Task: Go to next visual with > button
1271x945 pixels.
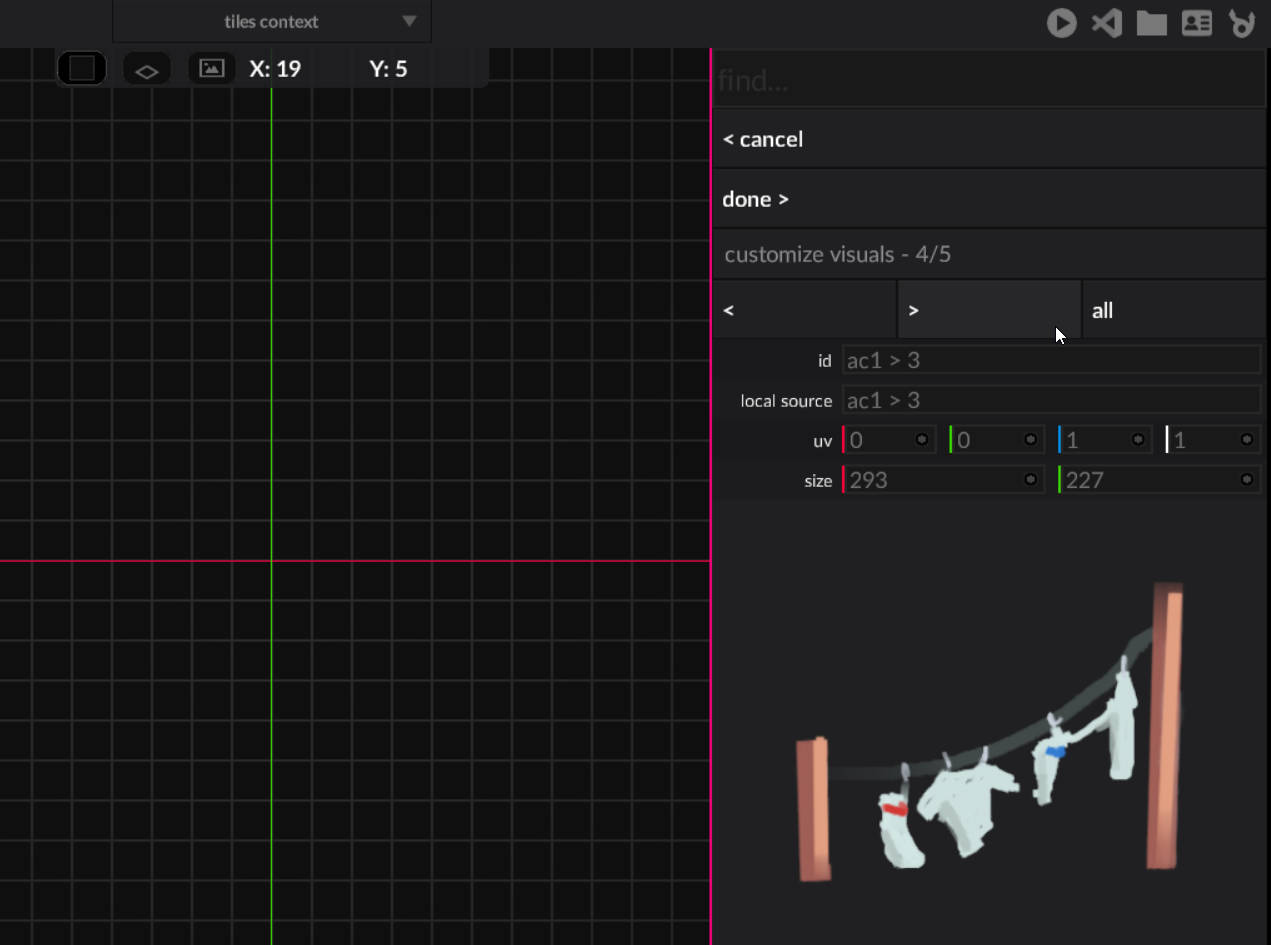Action: click(x=988, y=310)
